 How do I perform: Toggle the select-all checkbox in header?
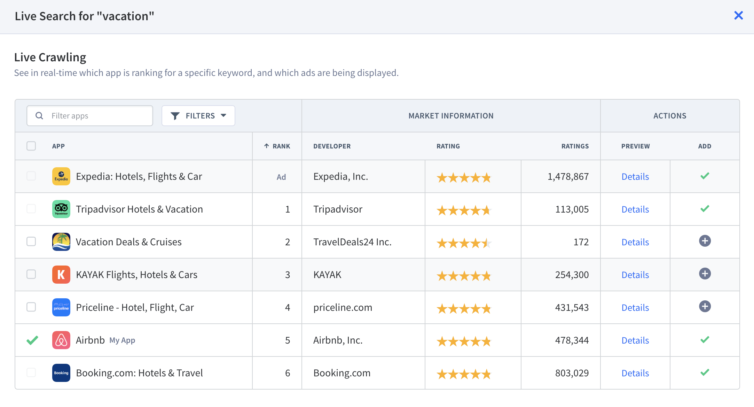point(31,146)
